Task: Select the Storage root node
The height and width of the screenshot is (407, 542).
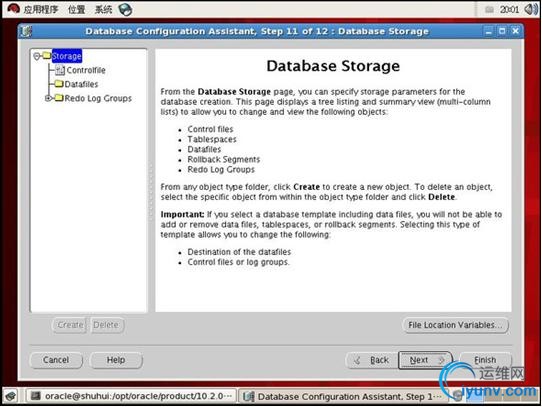Action: pos(67,56)
